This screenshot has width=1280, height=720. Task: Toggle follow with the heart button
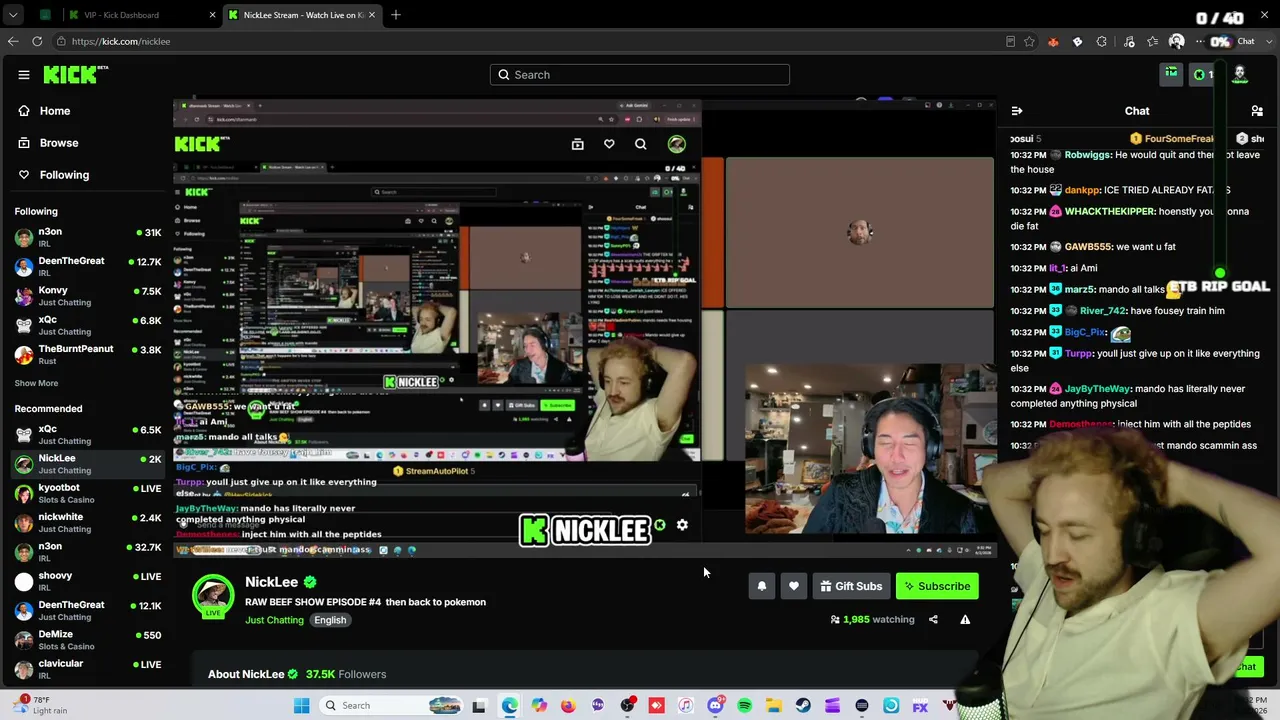click(x=794, y=586)
